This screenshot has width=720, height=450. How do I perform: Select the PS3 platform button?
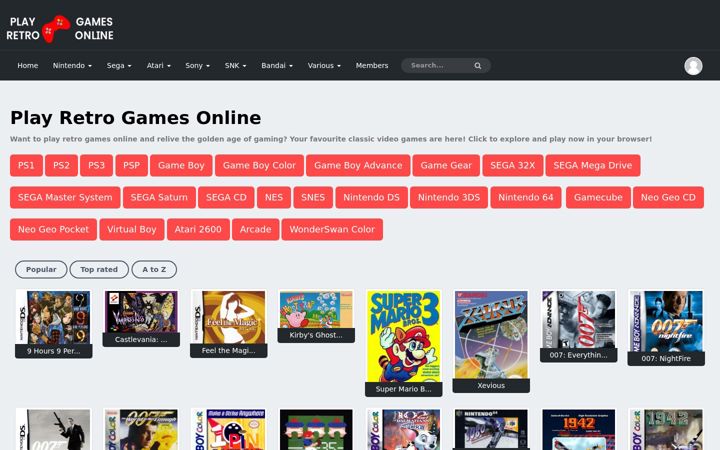click(96, 165)
